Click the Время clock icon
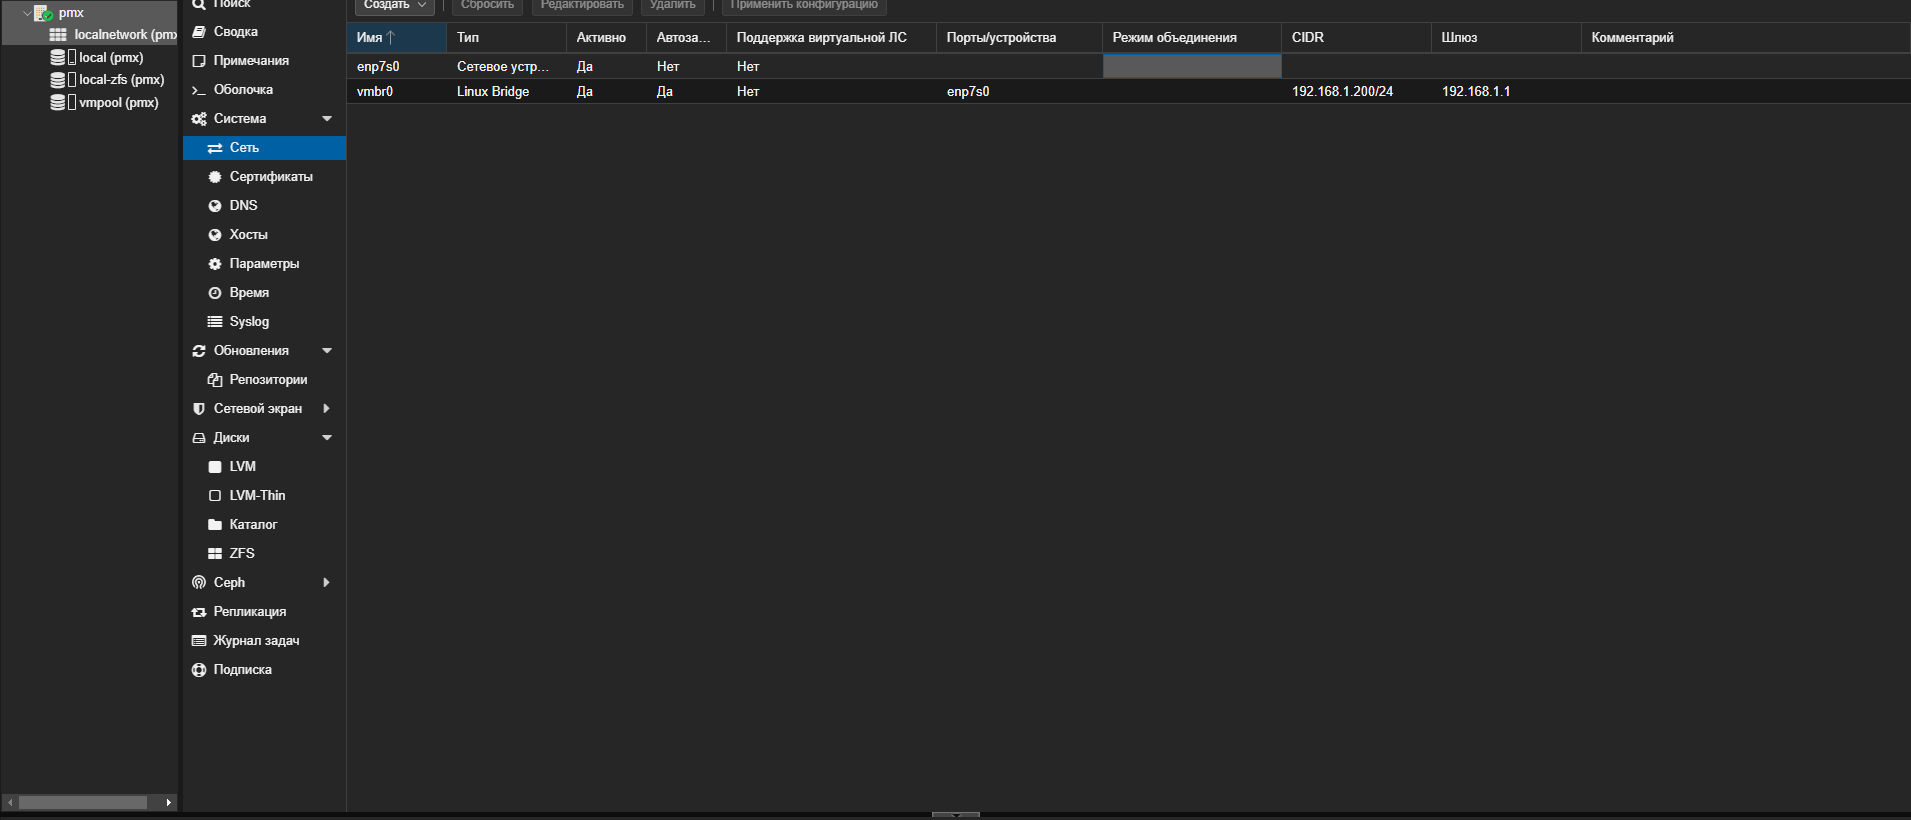The image size is (1911, 820). coord(215,293)
